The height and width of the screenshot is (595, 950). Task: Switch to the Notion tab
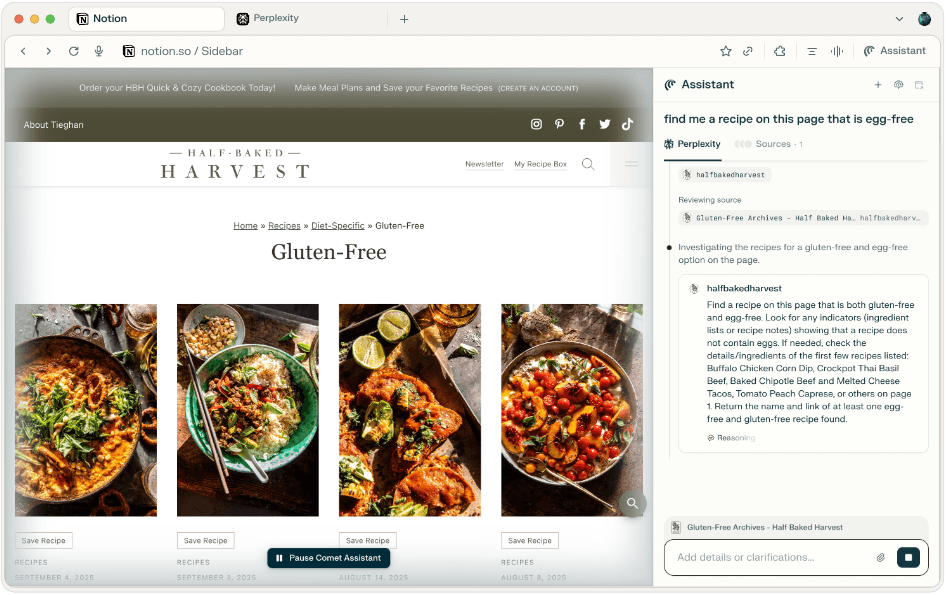pyautogui.click(x=146, y=19)
